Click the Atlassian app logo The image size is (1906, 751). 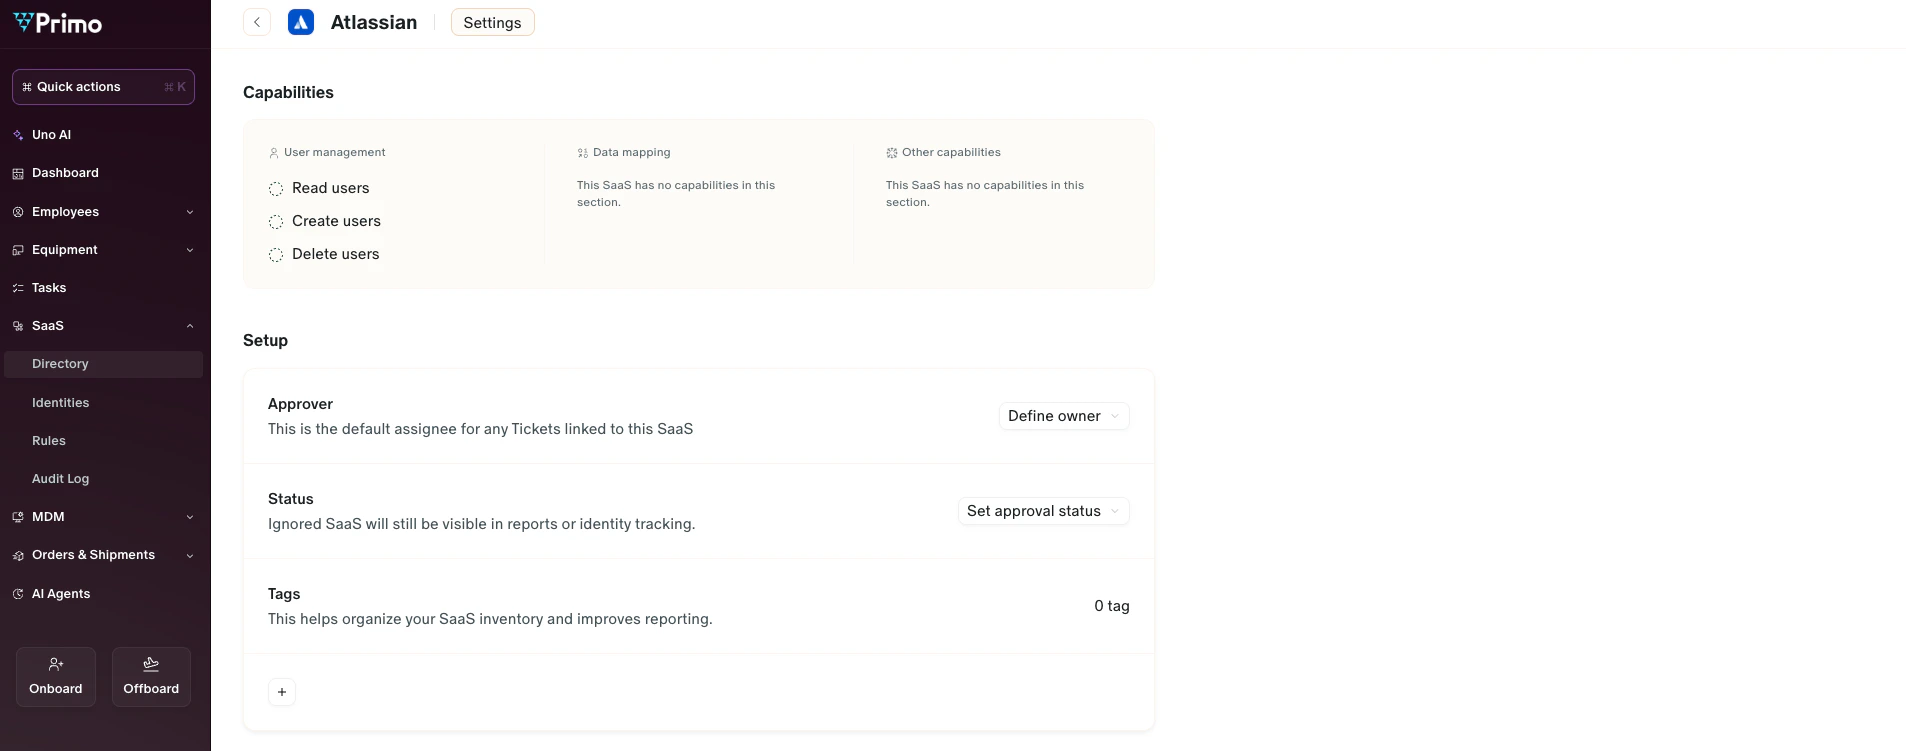(x=301, y=22)
